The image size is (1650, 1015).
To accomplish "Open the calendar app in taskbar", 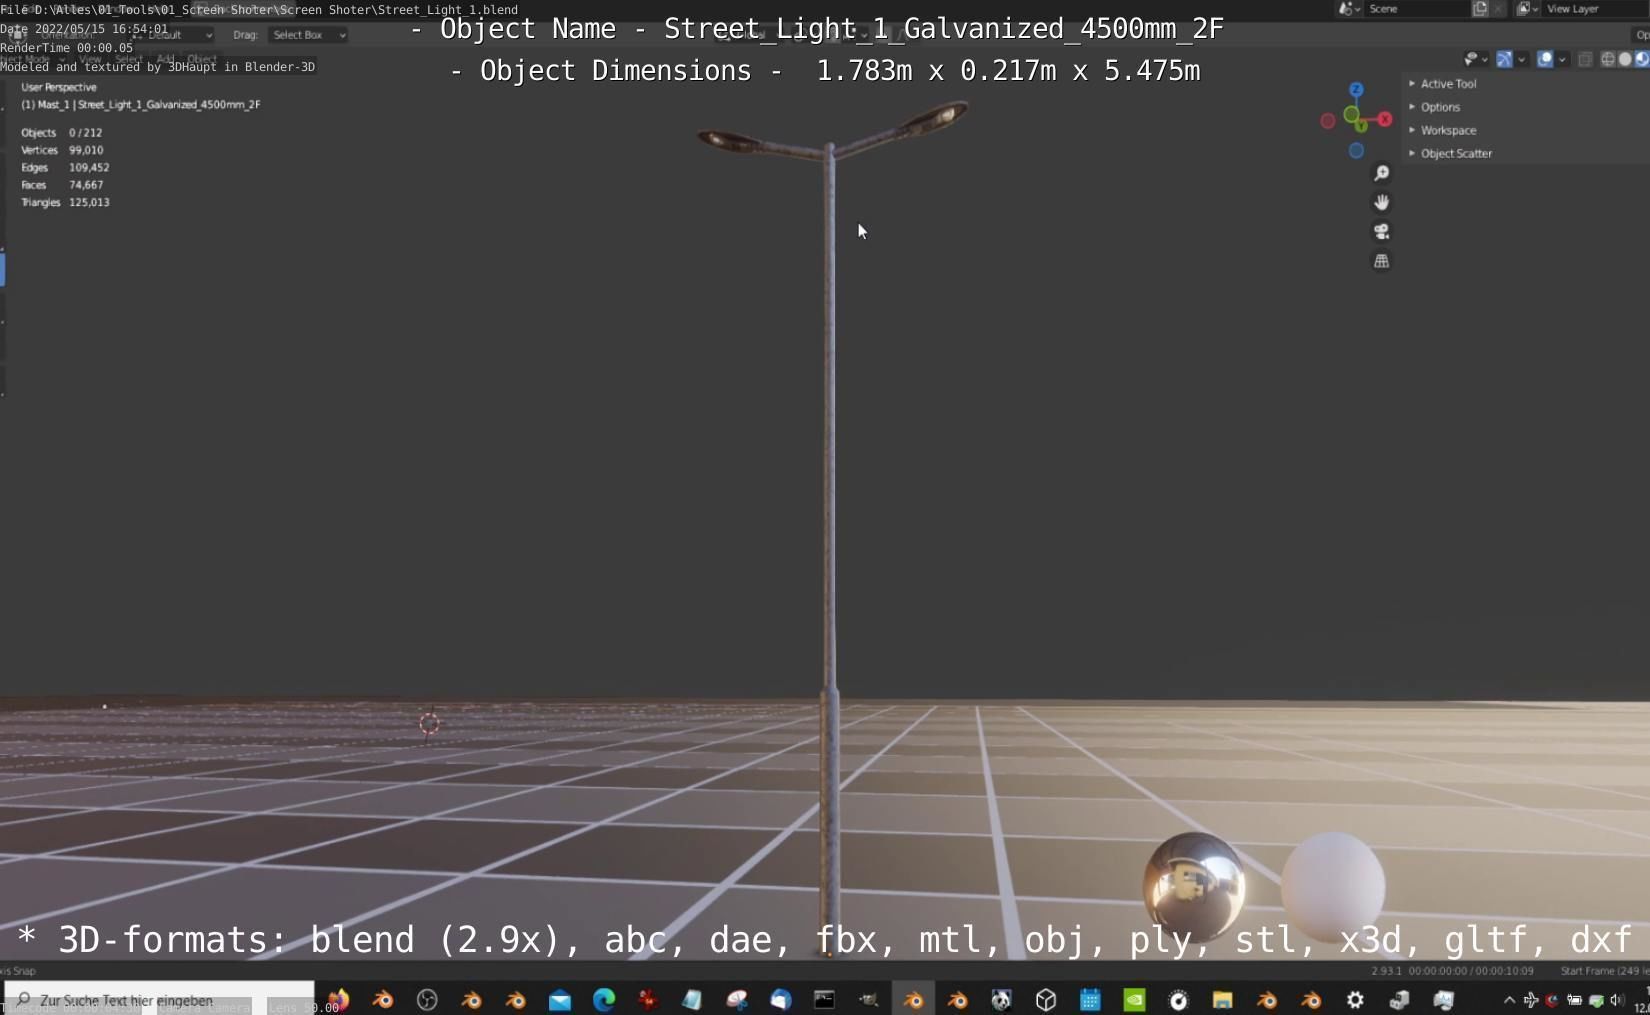I will point(1090,999).
